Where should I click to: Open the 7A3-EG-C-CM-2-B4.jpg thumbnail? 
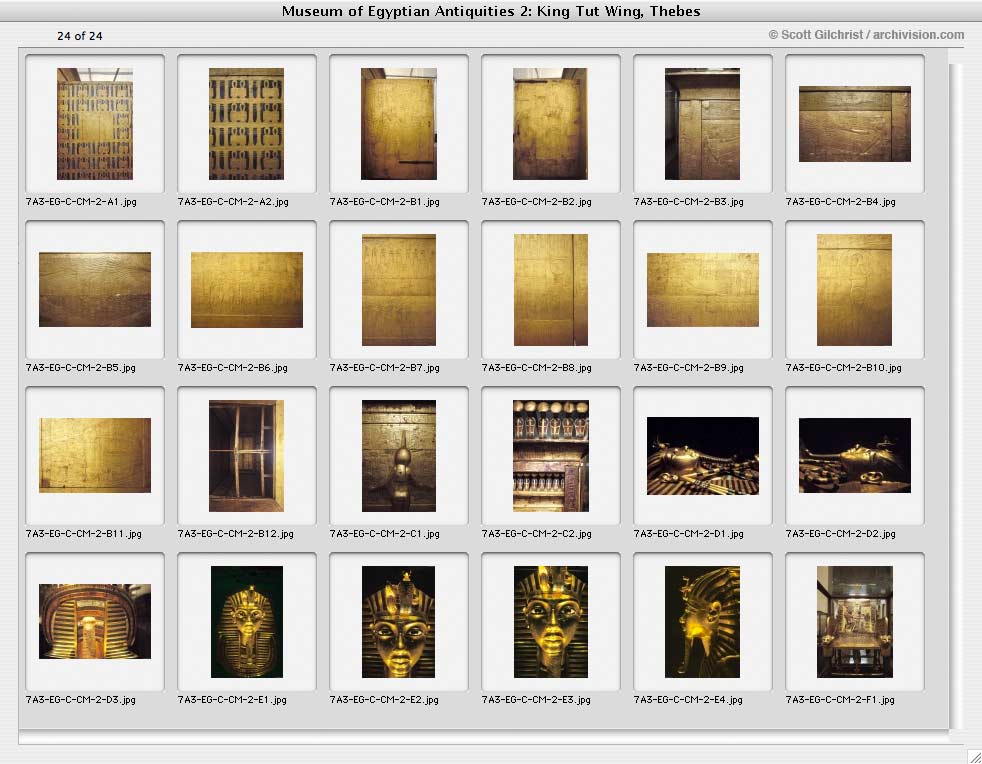pos(855,124)
